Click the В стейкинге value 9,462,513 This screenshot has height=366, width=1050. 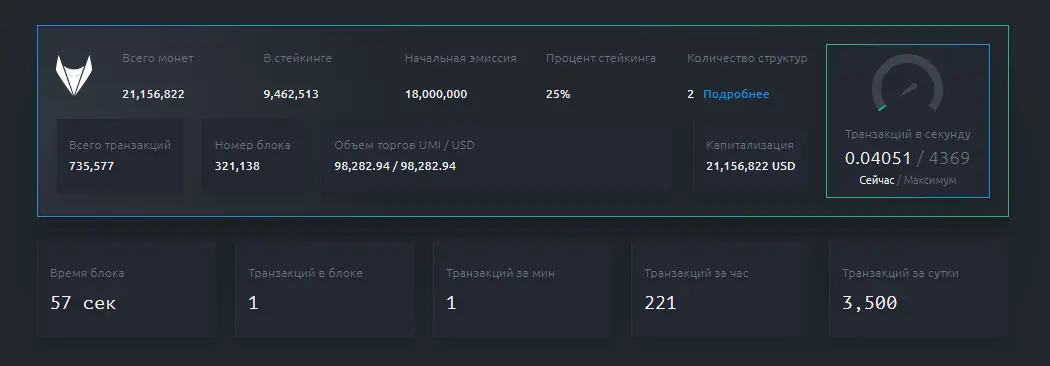click(x=291, y=94)
